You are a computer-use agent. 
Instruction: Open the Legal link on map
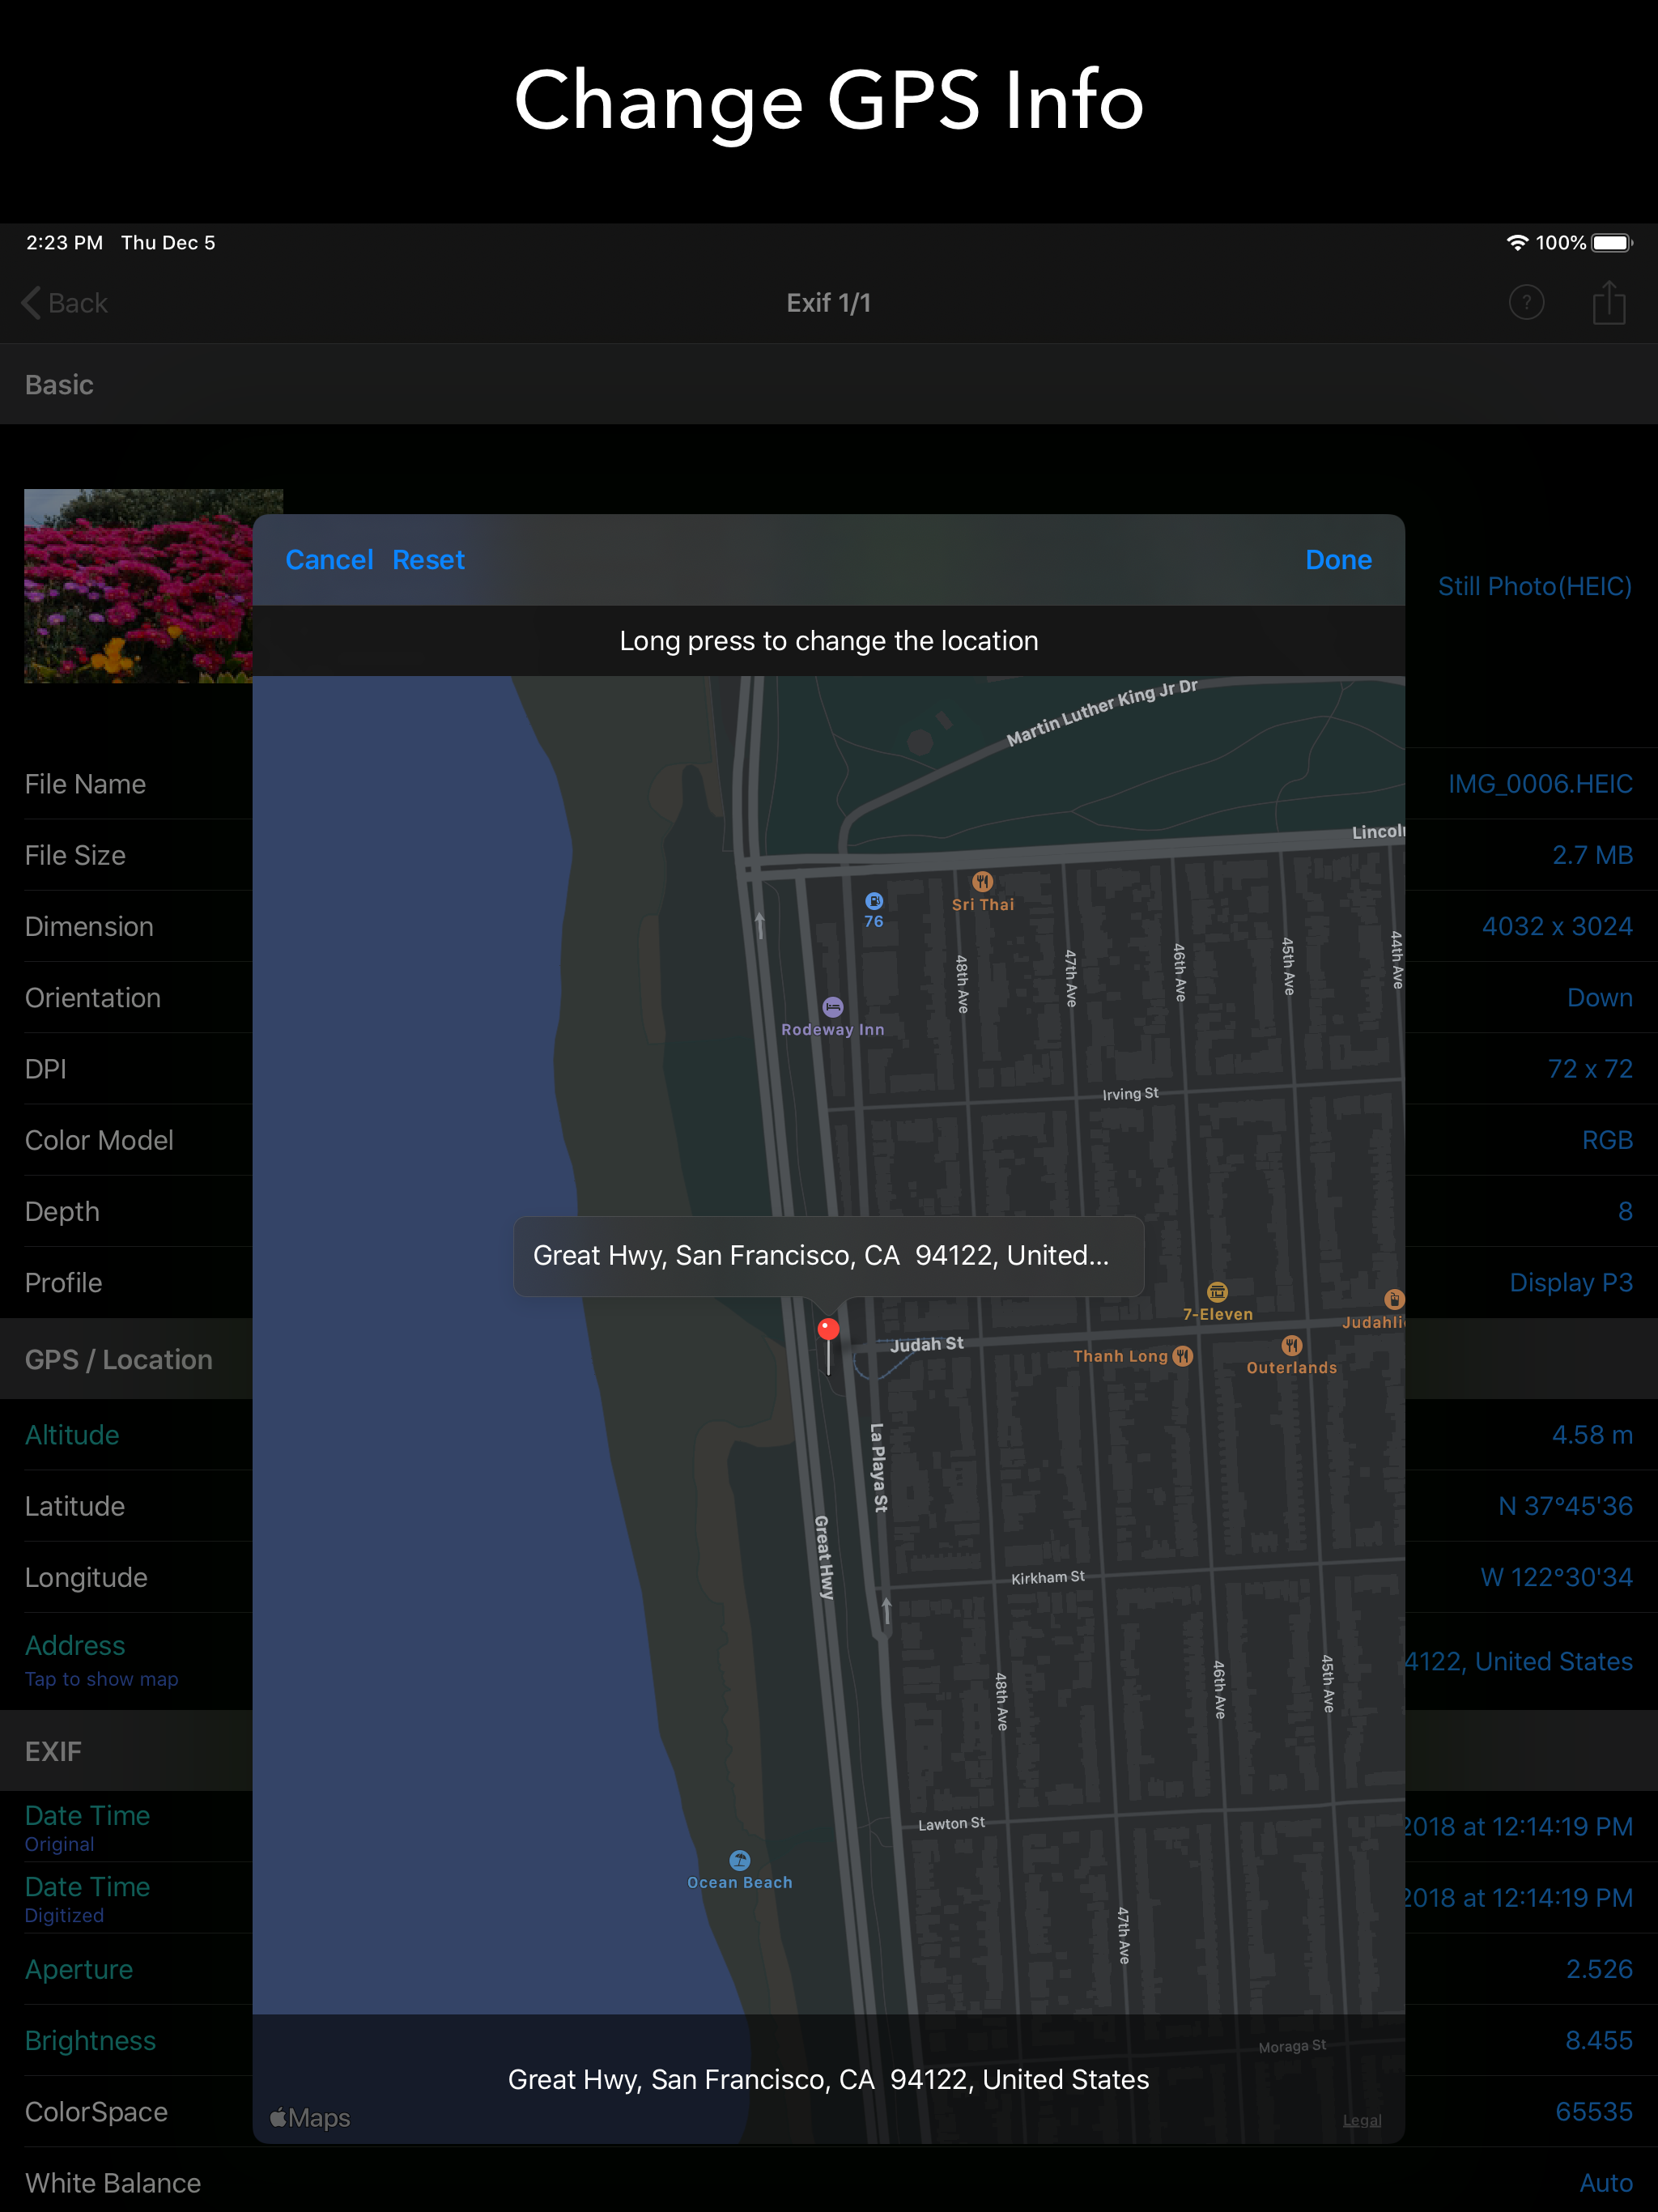click(x=1361, y=2120)
